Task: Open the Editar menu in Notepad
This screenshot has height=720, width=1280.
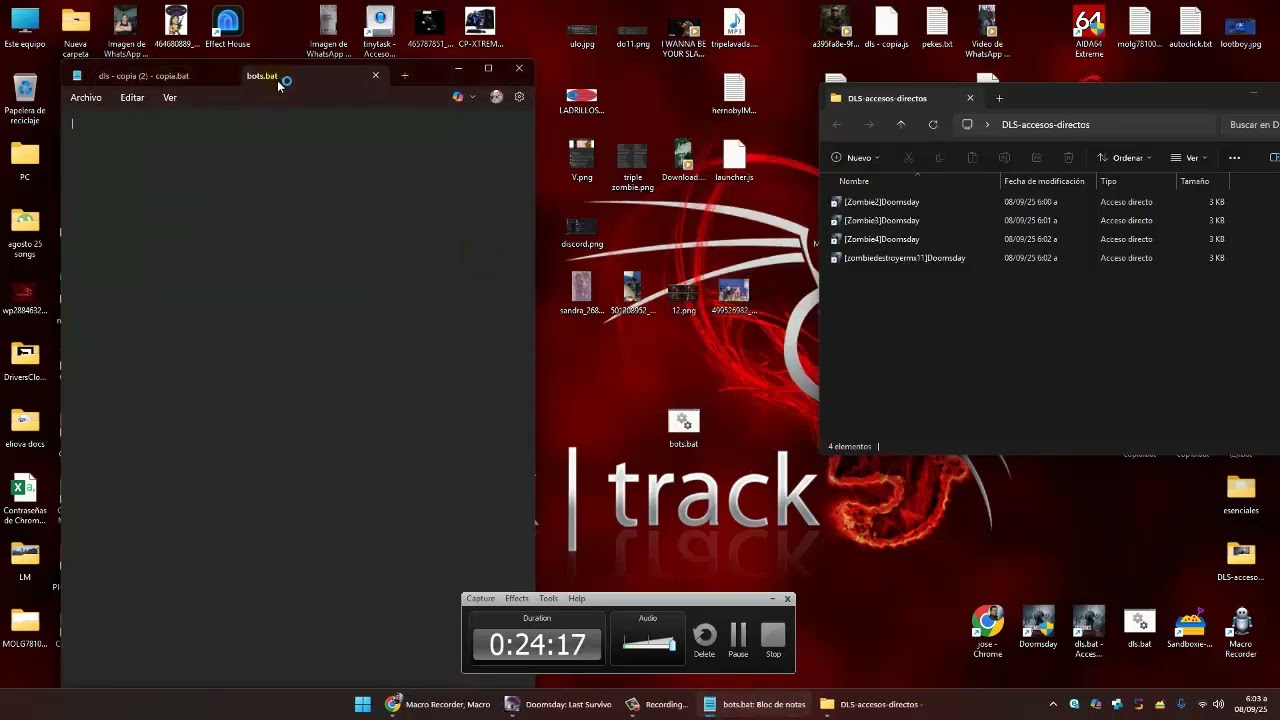Action: coord(132,97)
